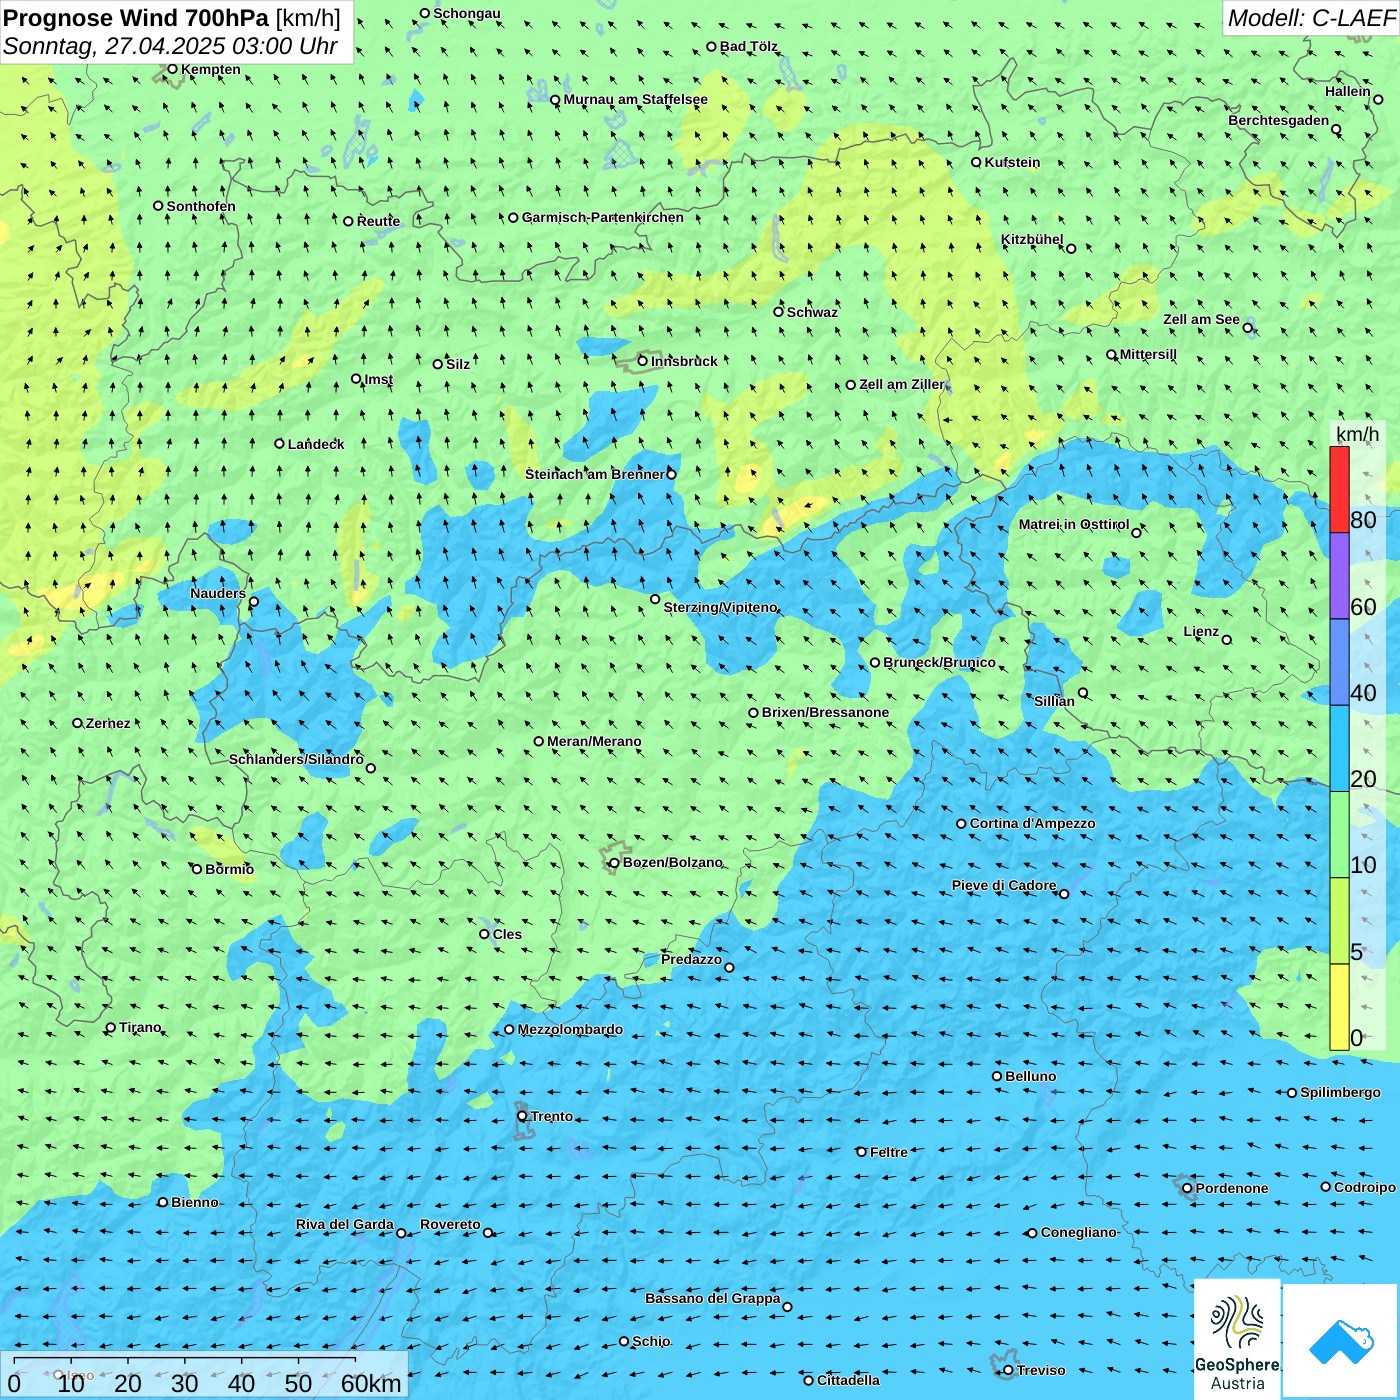Image resolution: width=1400 pixels, height=1400 pixels.
Task: Click the Kempten city label
Action: click(211, 69)
